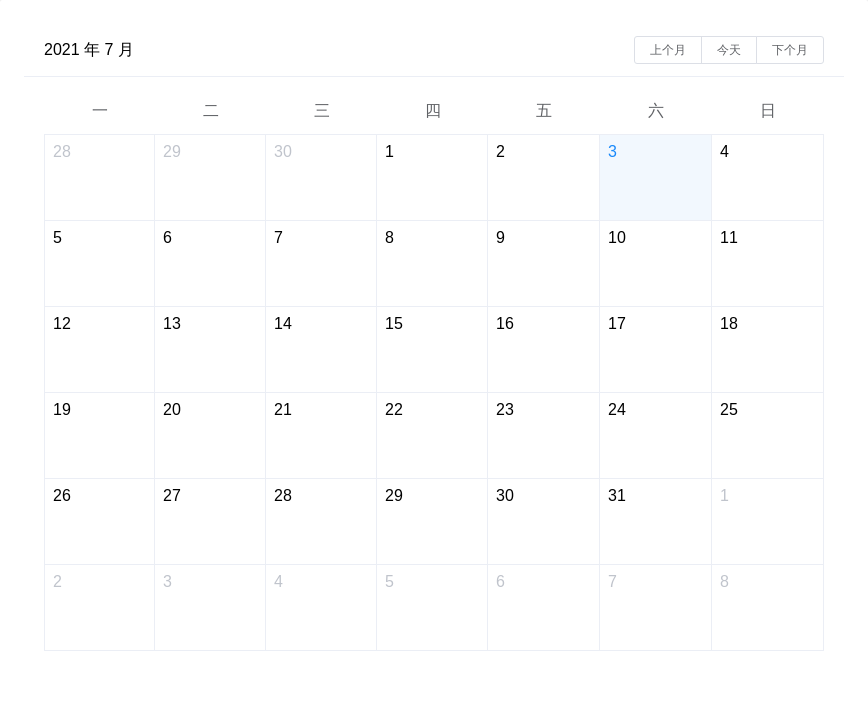Select grayed August 5 in last row
The width and height of the screenshot is (868, 710).
point(432,608)
